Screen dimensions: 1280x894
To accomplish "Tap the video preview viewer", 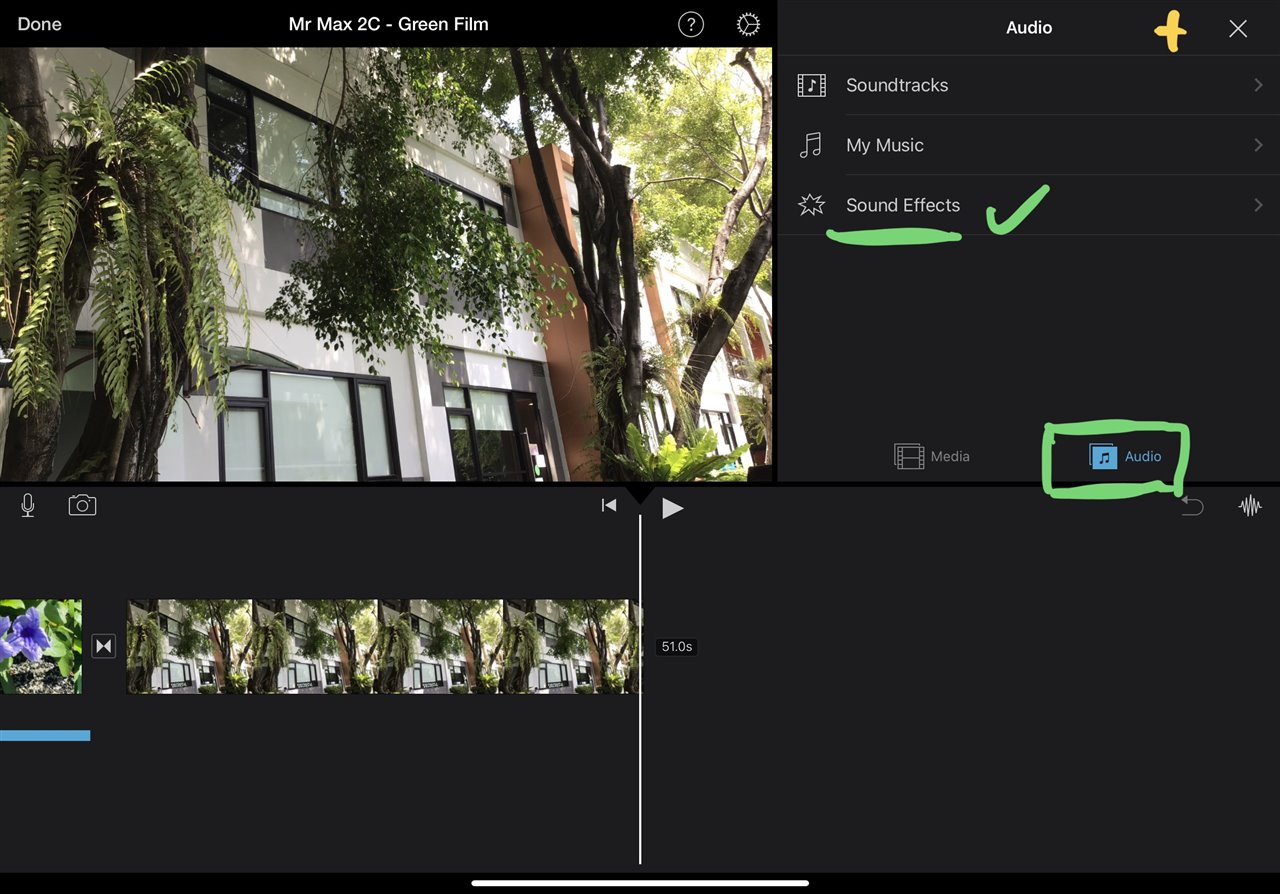I will 386,265.
